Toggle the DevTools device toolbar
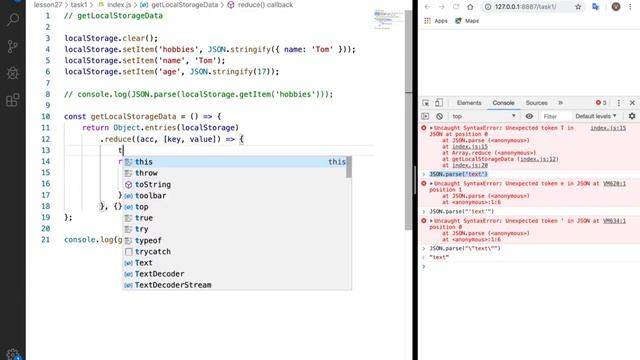This screenshot has height=360, width=640. (x=439, y=103)
